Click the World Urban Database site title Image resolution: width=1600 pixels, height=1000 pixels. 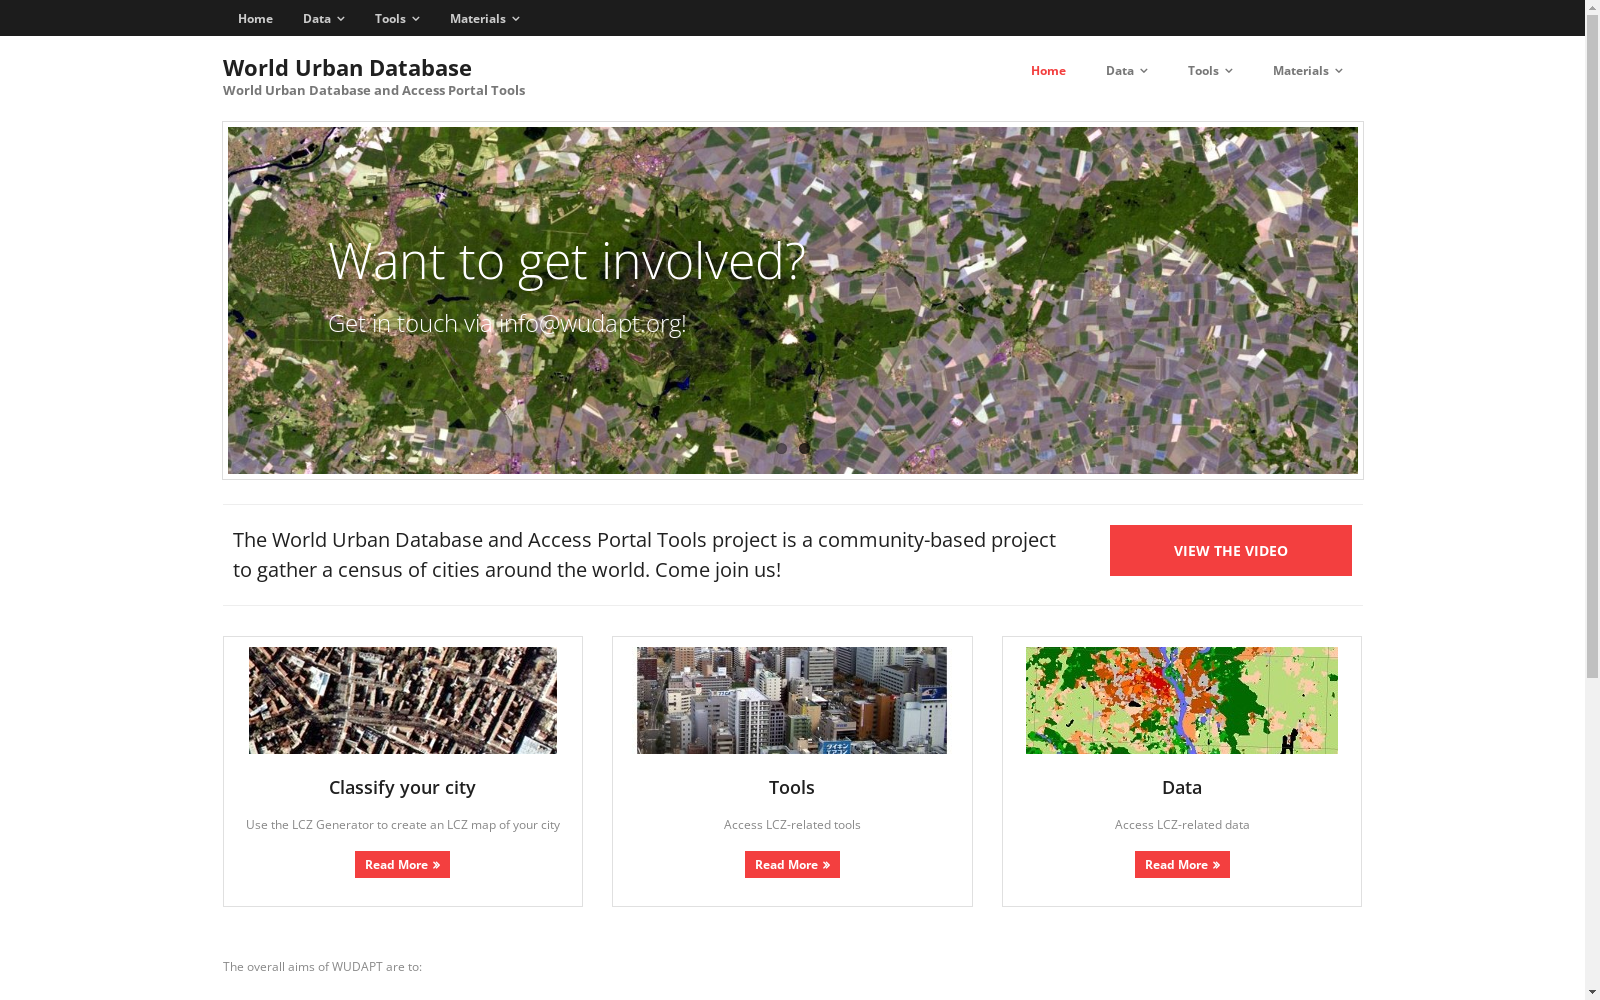pyautogui.click(x=347, y=67)
